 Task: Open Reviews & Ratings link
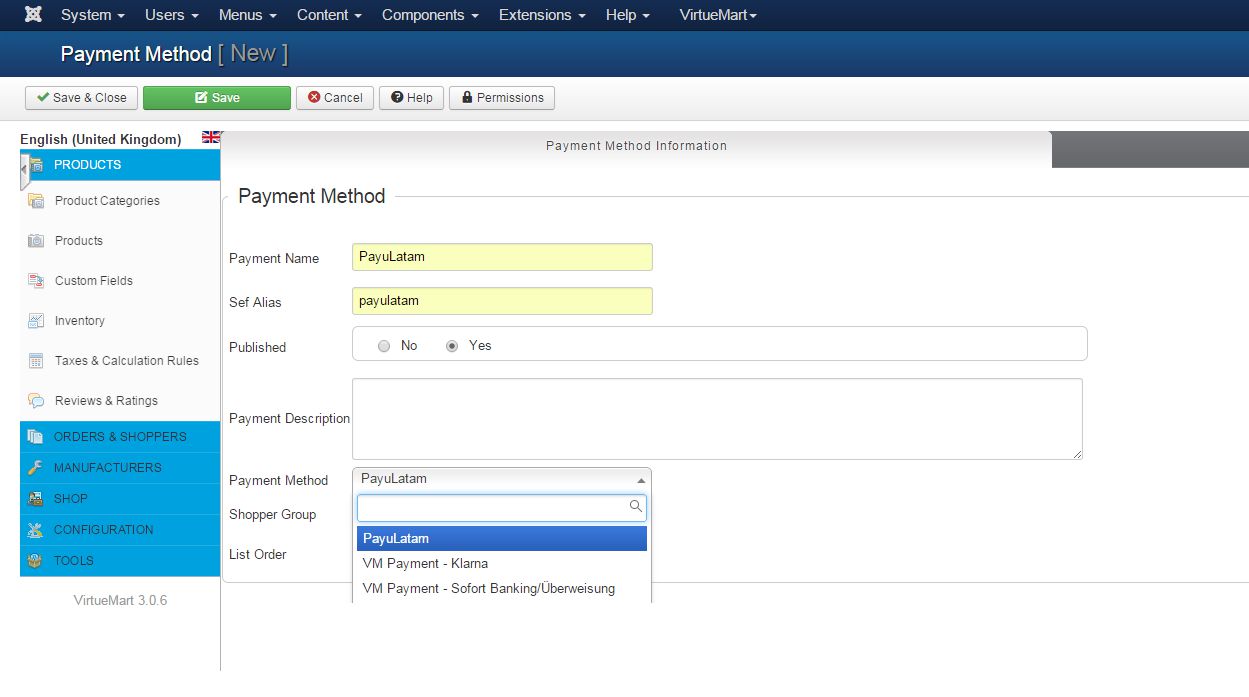[106, 401]
